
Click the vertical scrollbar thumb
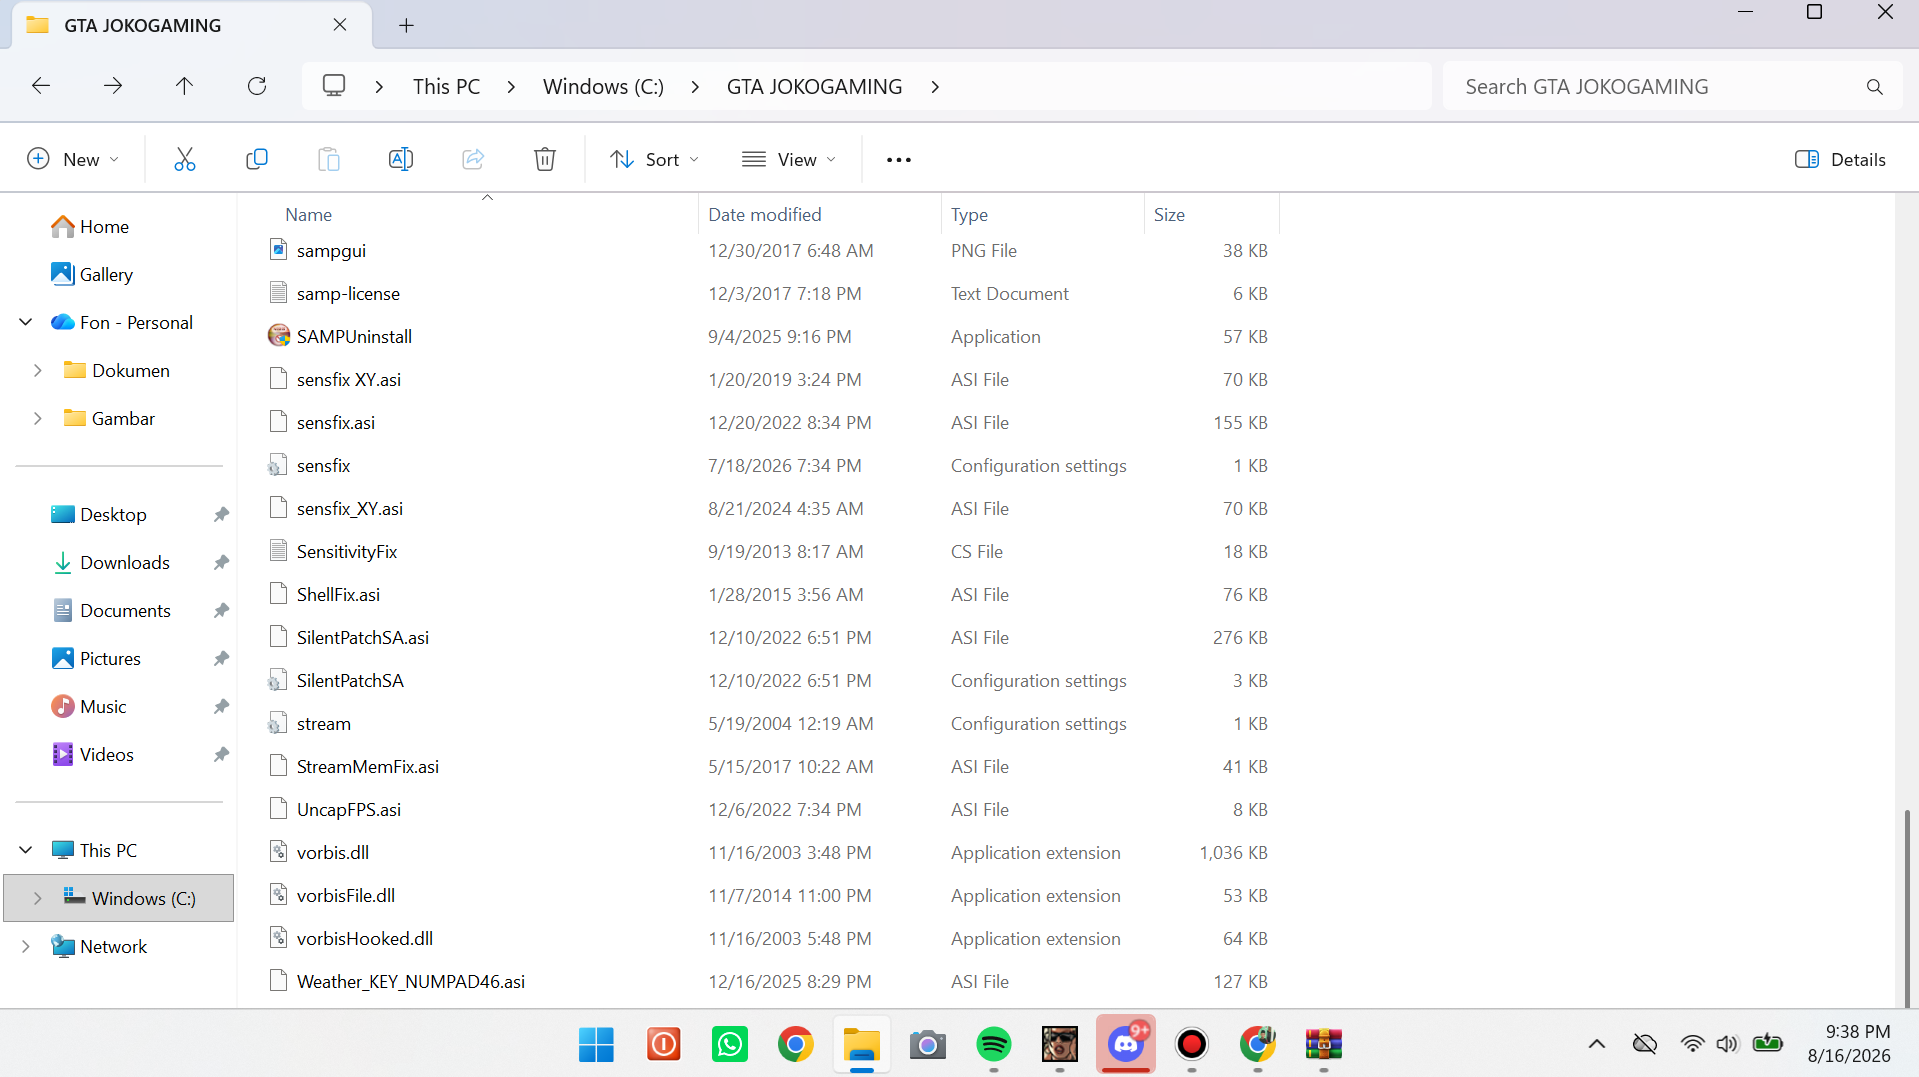(x=1907, y=907)
